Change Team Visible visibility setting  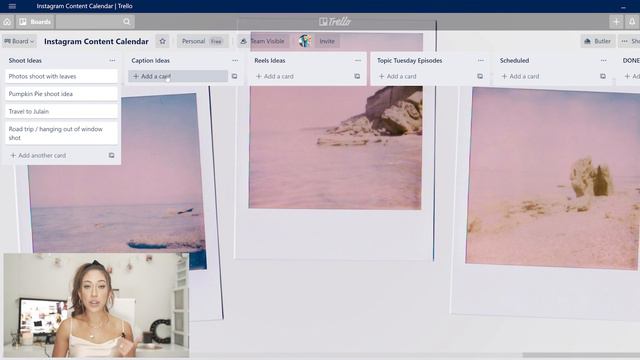tap(262, 41)
